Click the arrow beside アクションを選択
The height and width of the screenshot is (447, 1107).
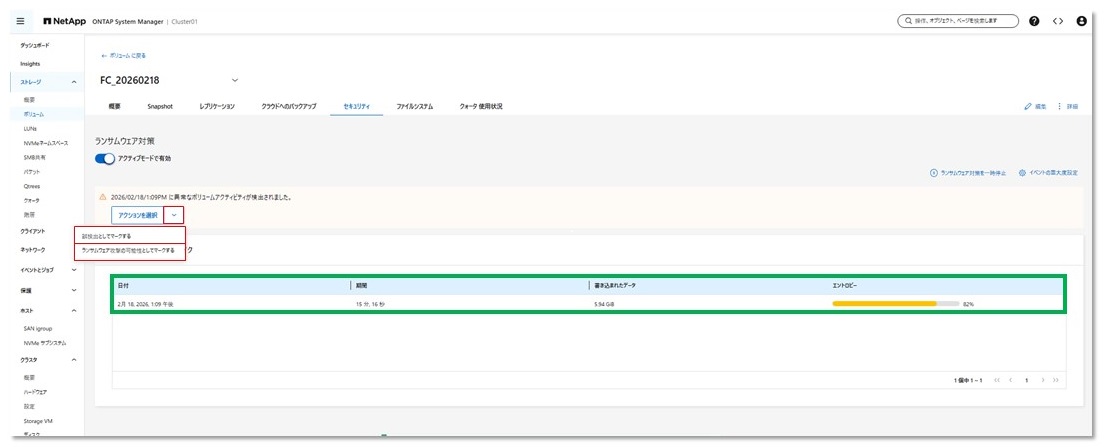point(174,215)
